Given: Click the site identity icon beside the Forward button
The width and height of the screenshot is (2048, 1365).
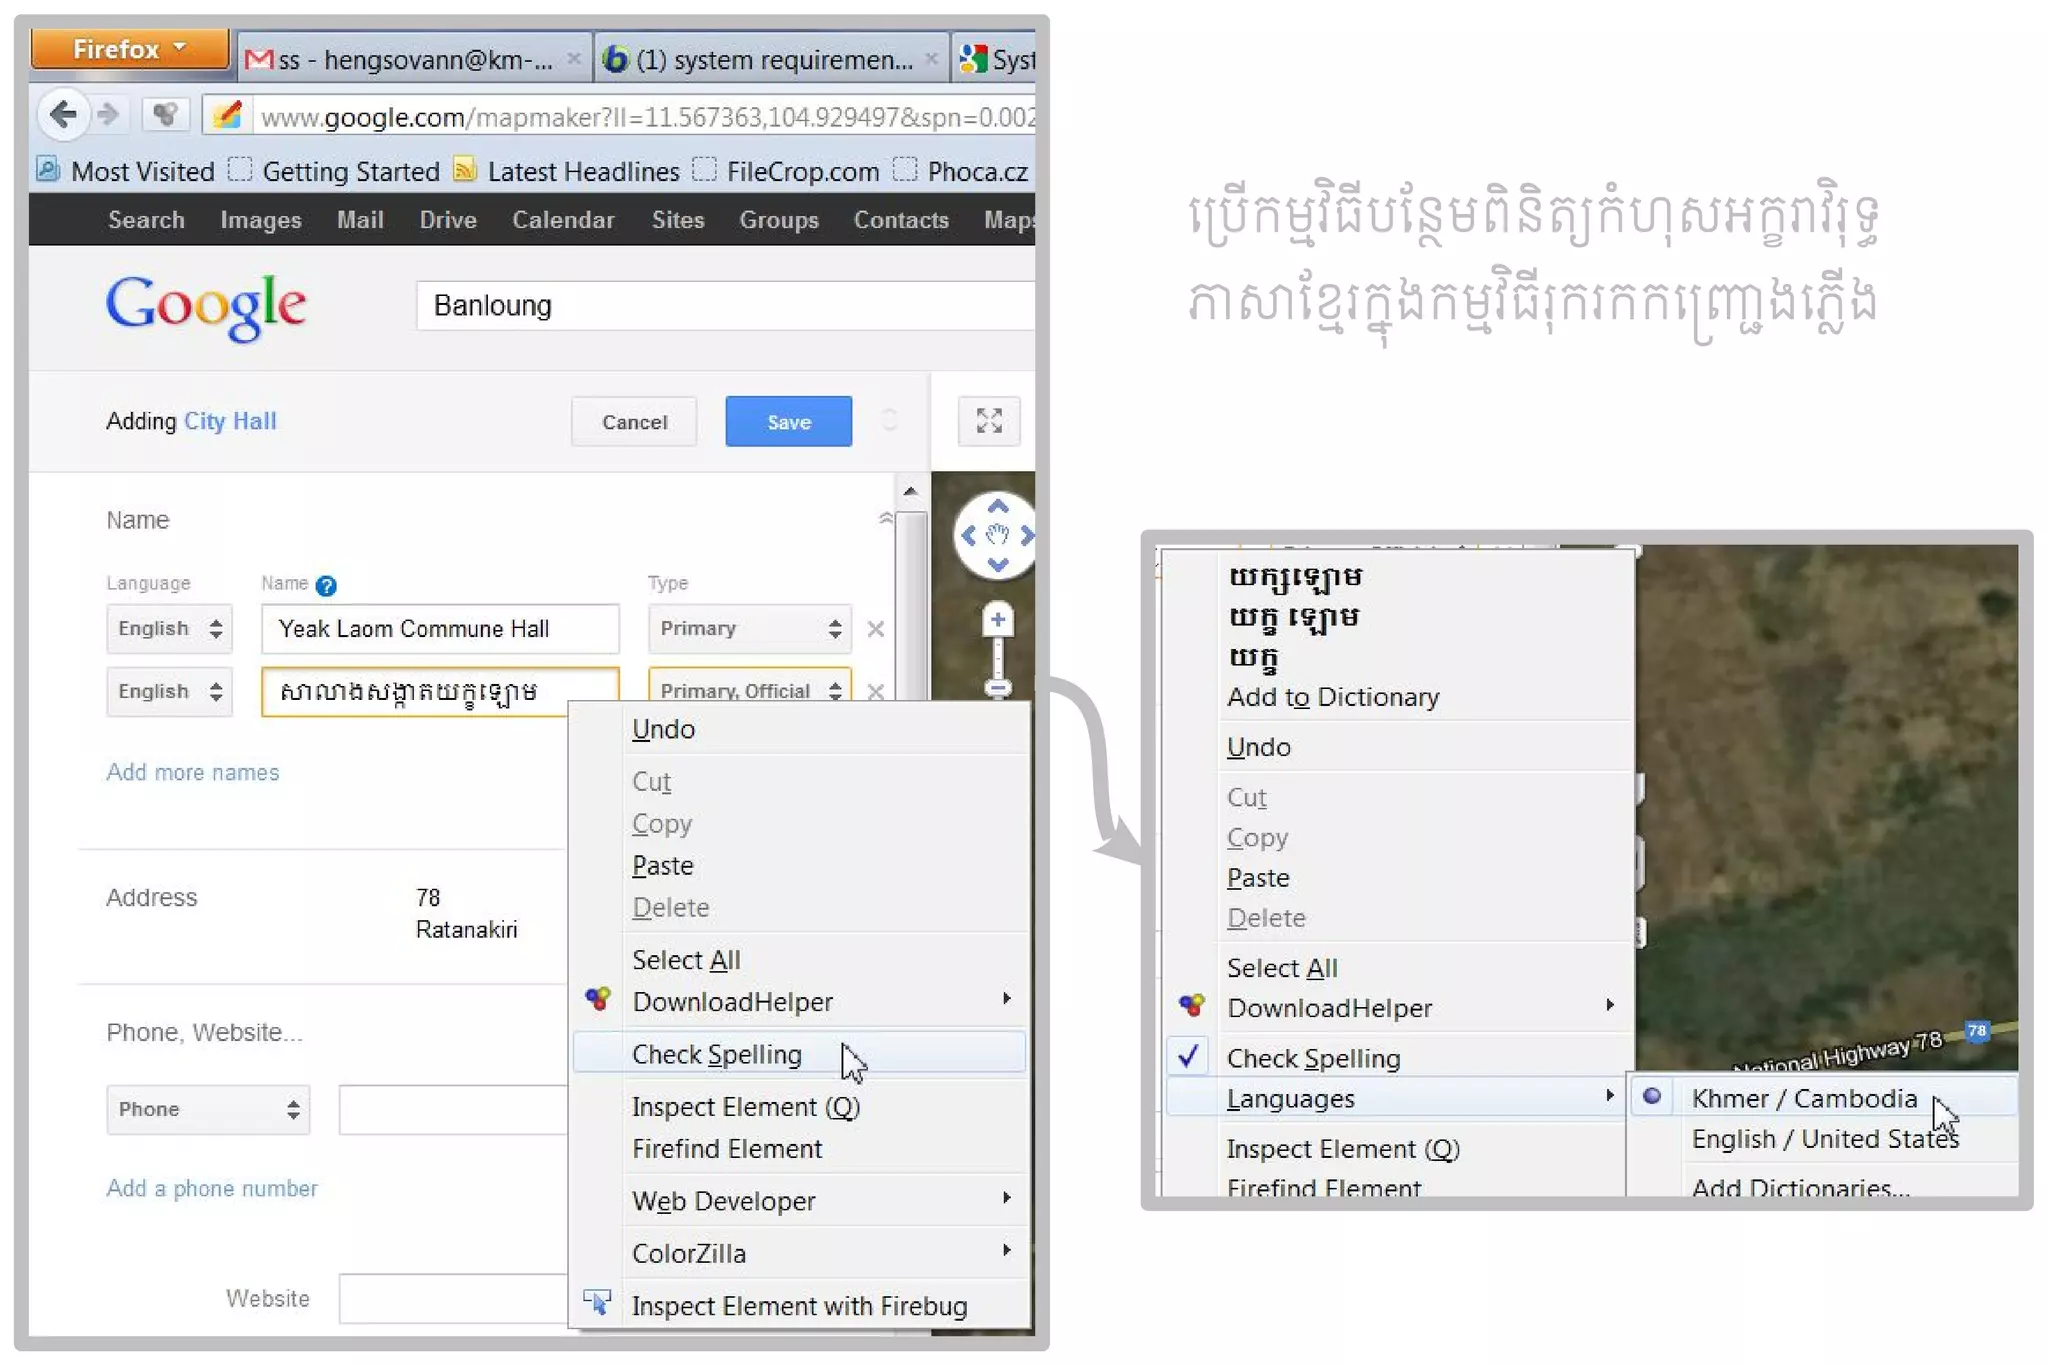Looking at the screenshot, I should [x=165, y=115].
